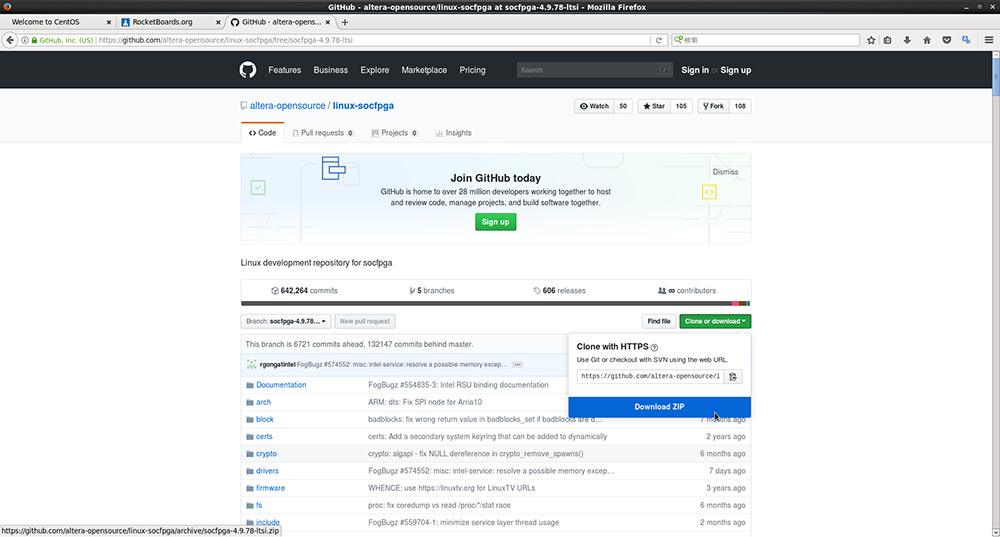Open the arch folder
This screenshot has height=537, width=1000.
click(263, 402)
